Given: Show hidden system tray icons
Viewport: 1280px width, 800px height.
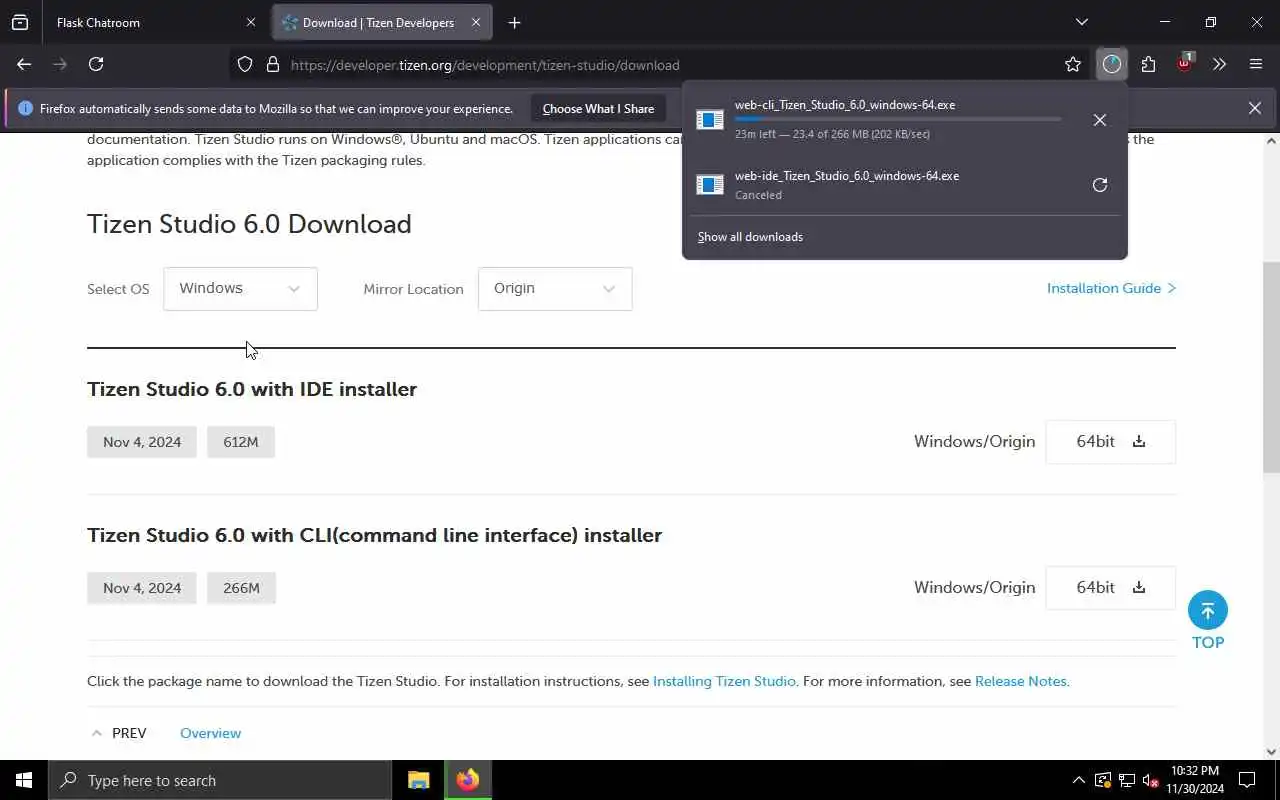Looking at the screenshot, I should pos(1078,780).
